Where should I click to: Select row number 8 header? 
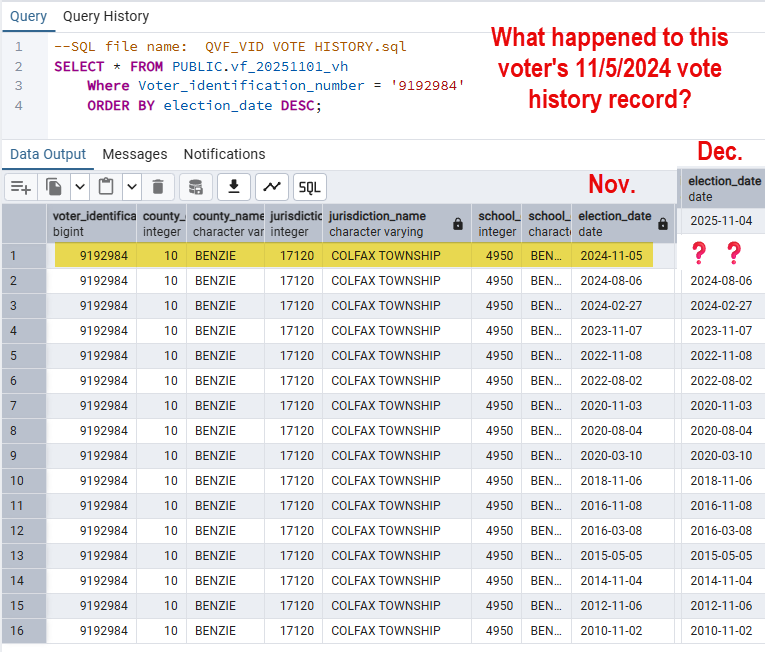coord(24,430)
